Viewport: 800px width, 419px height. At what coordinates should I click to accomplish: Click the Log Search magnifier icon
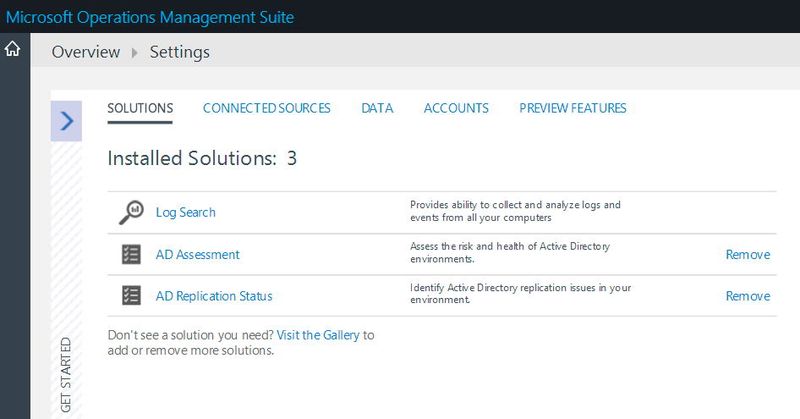pyautogui.click(x=131, y=212)
